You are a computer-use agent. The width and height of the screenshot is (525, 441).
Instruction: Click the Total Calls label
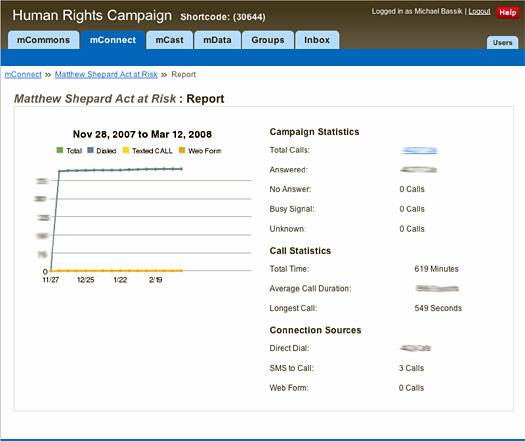pos(290,150)
